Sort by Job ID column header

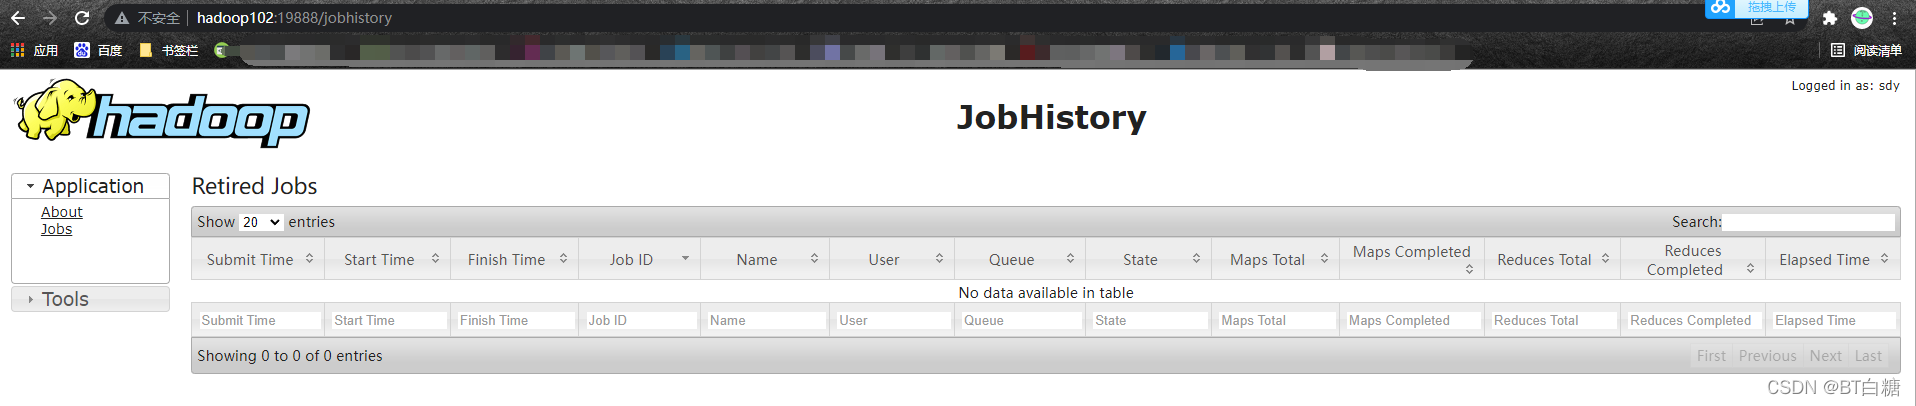tap(640, 259)
